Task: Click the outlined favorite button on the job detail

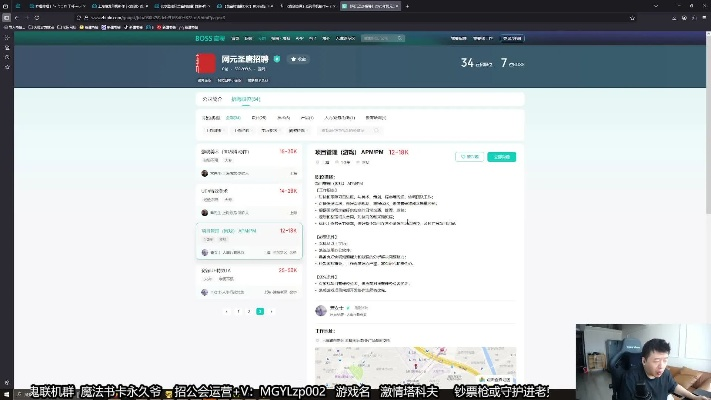Action: click(468, 157)
